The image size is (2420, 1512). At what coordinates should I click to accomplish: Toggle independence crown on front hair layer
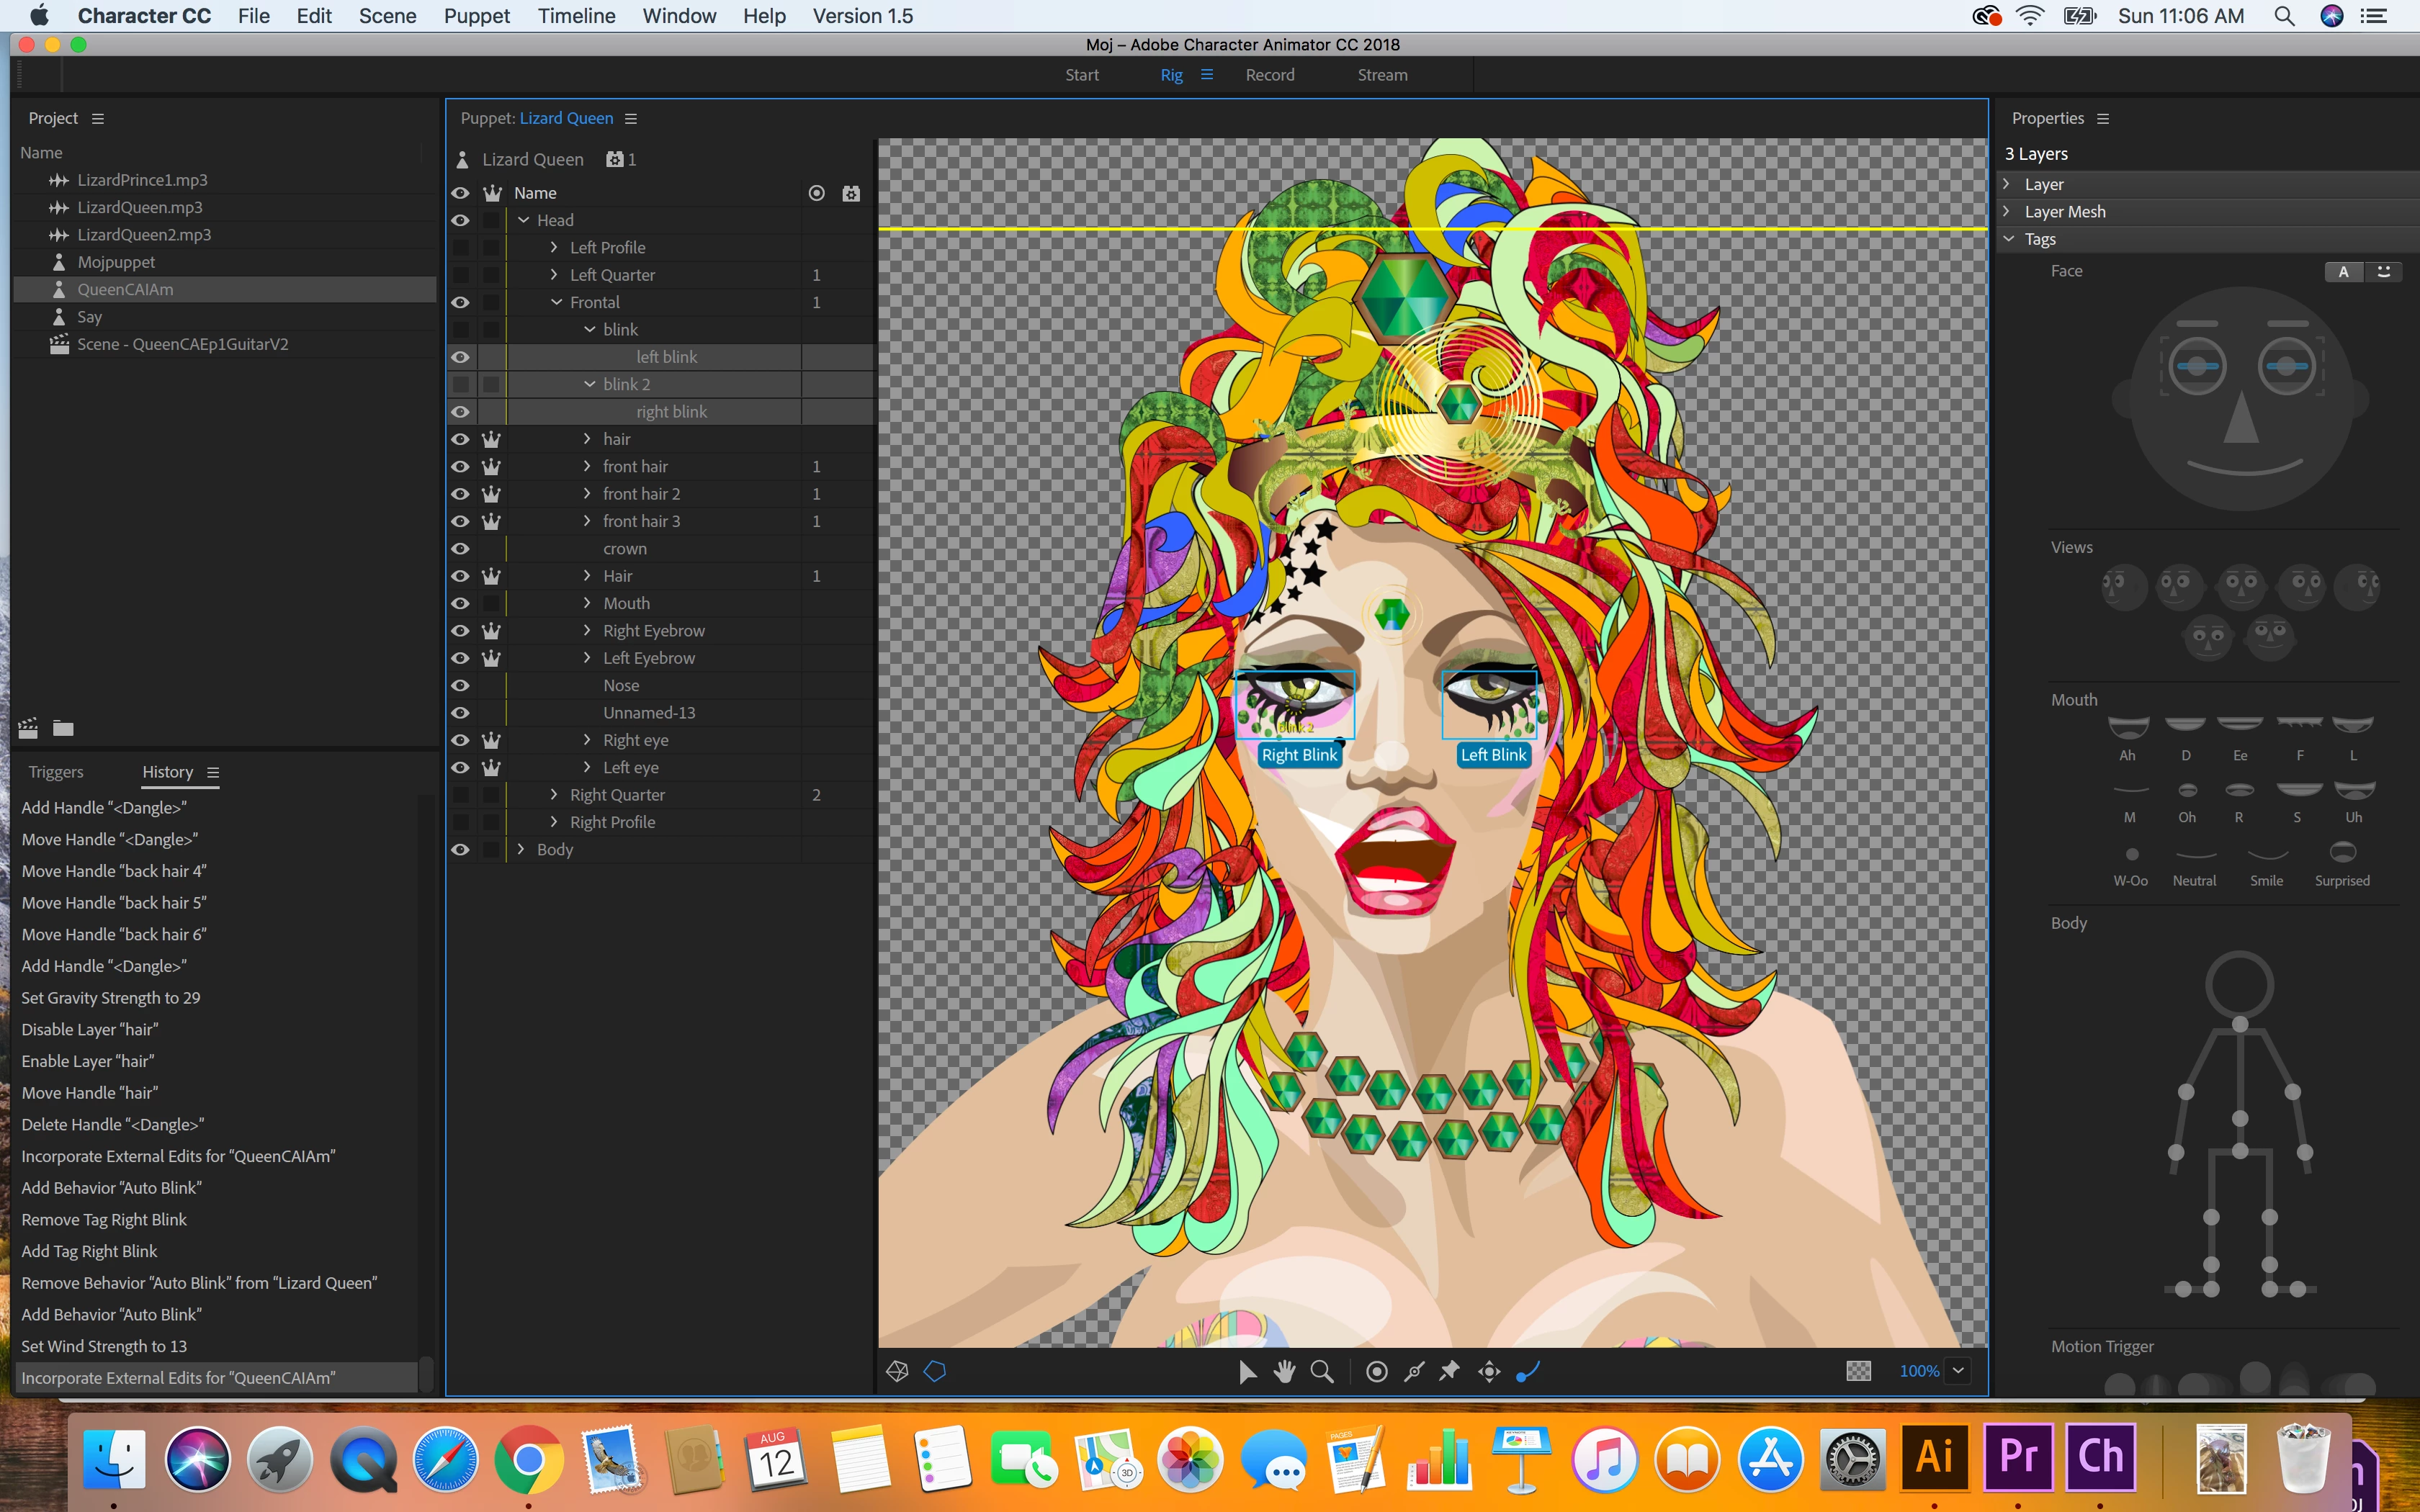click(x=491, y=467)
